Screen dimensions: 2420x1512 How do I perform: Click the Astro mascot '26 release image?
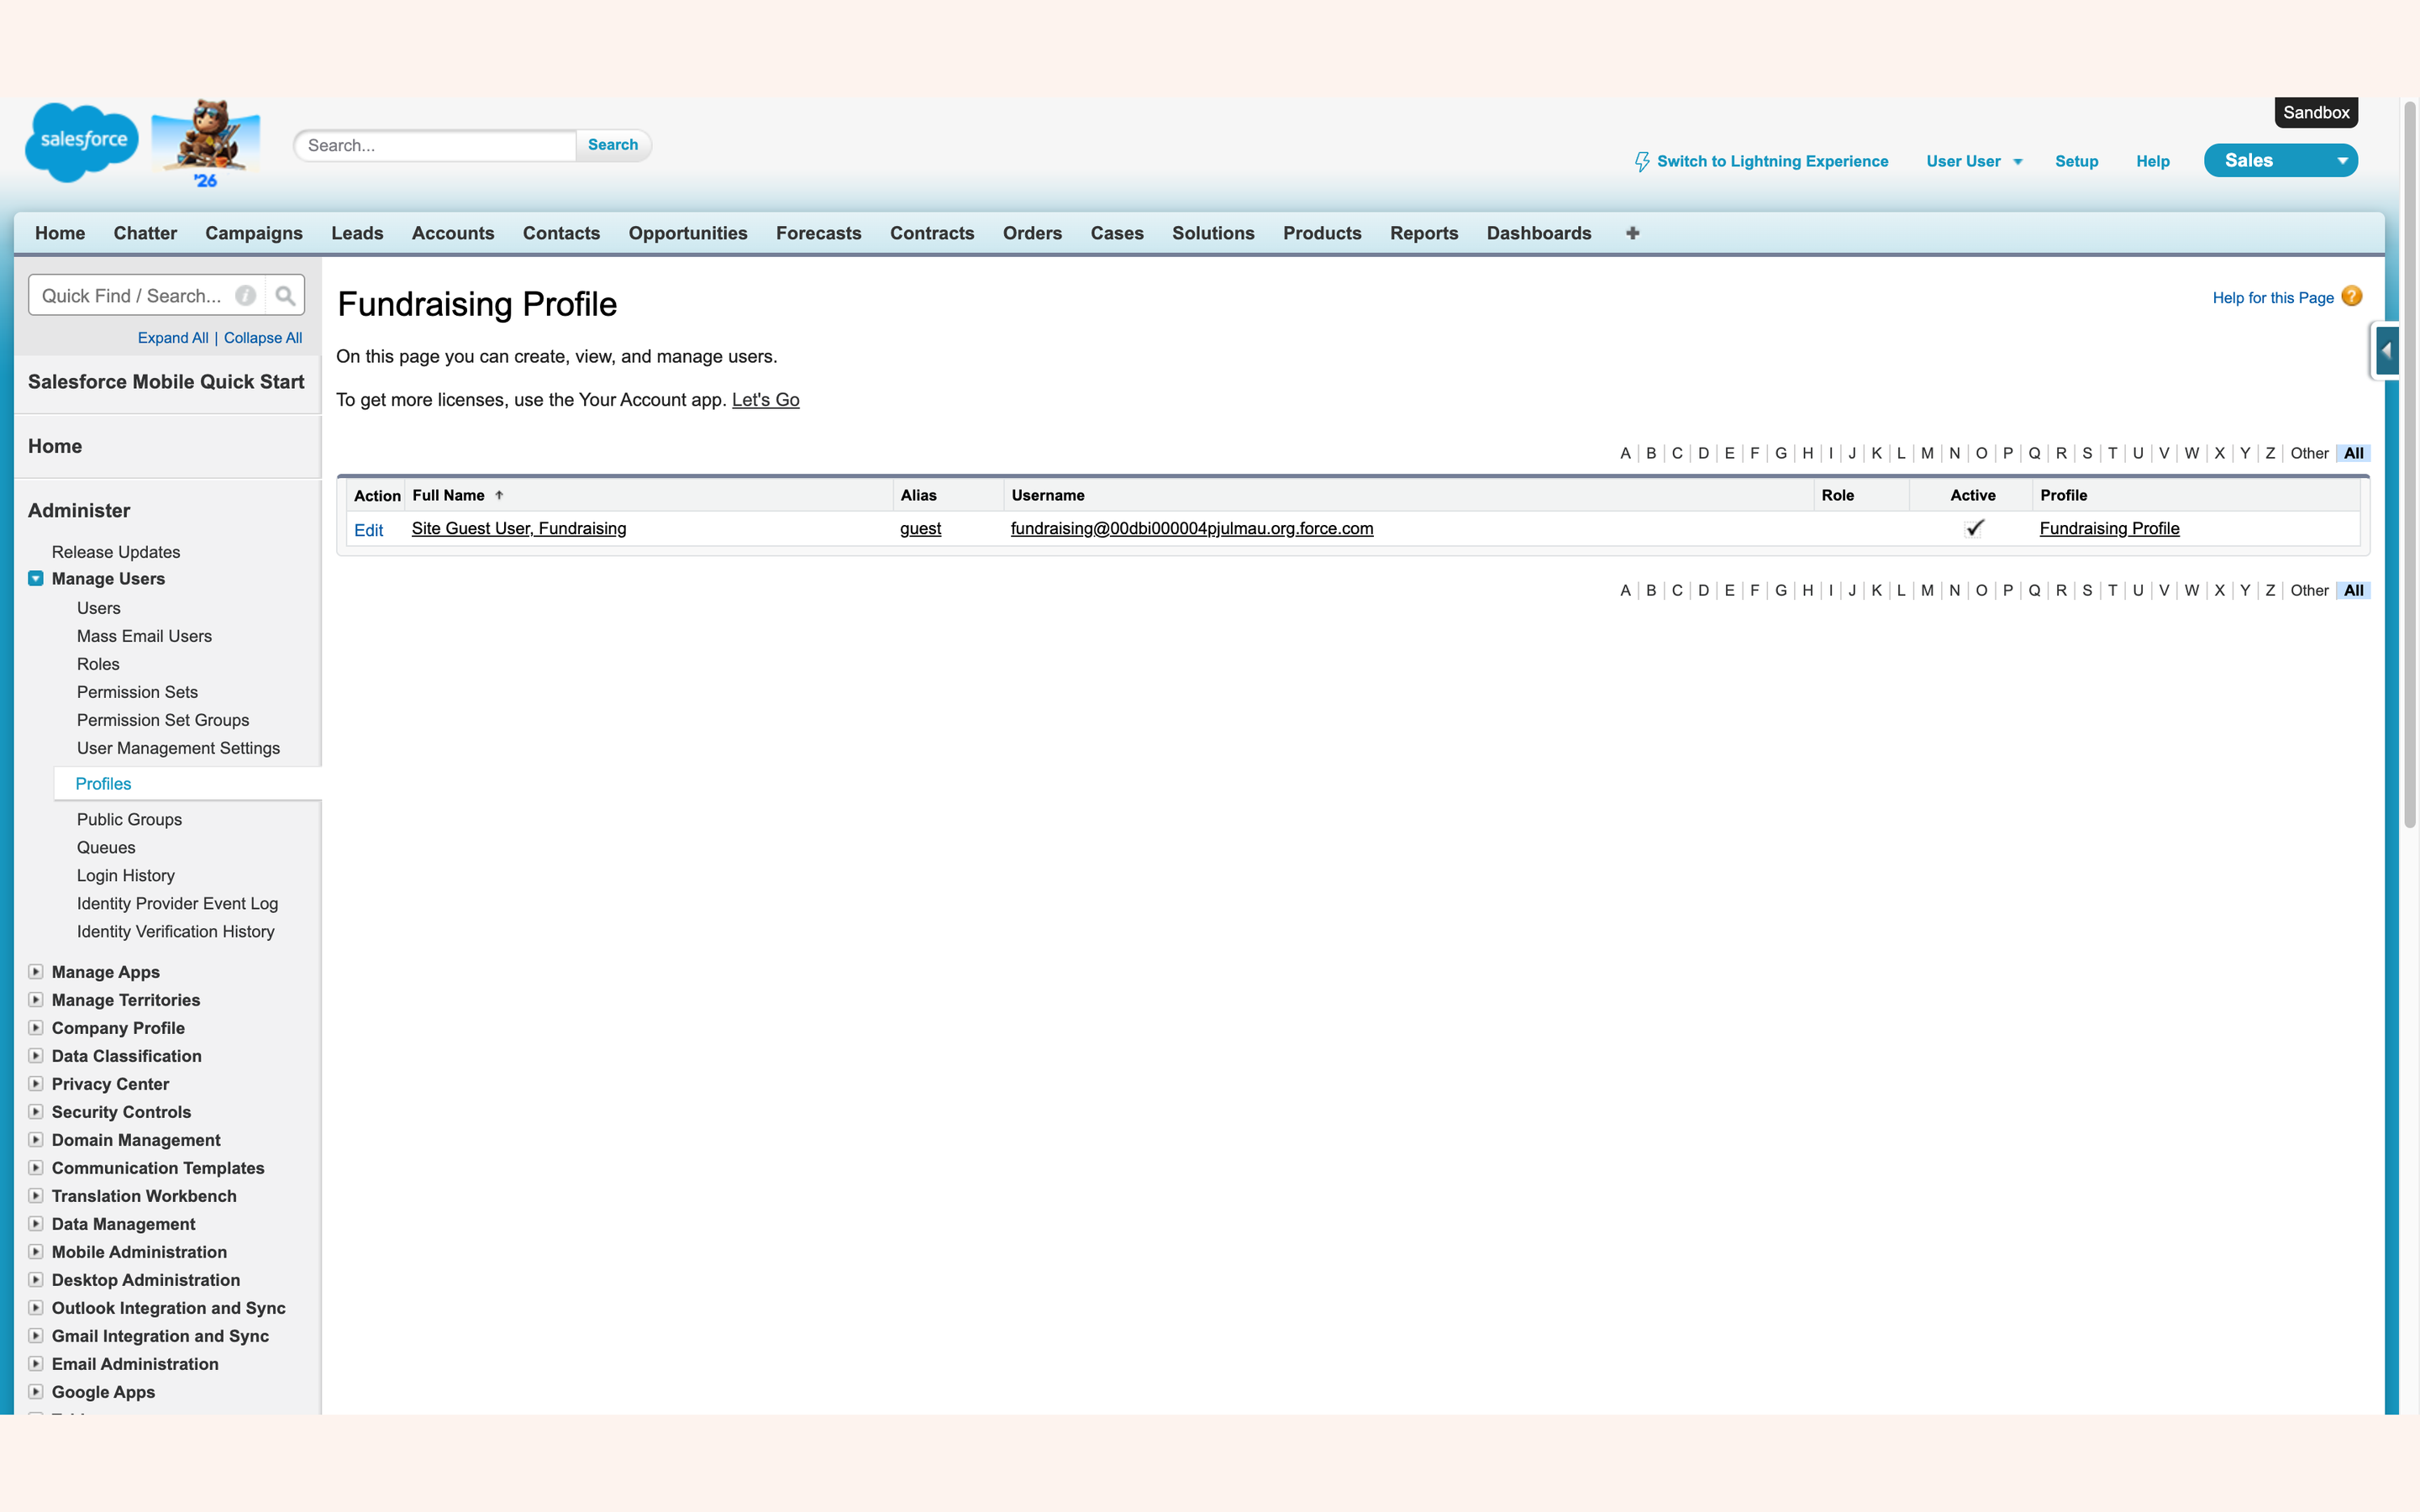206,143
